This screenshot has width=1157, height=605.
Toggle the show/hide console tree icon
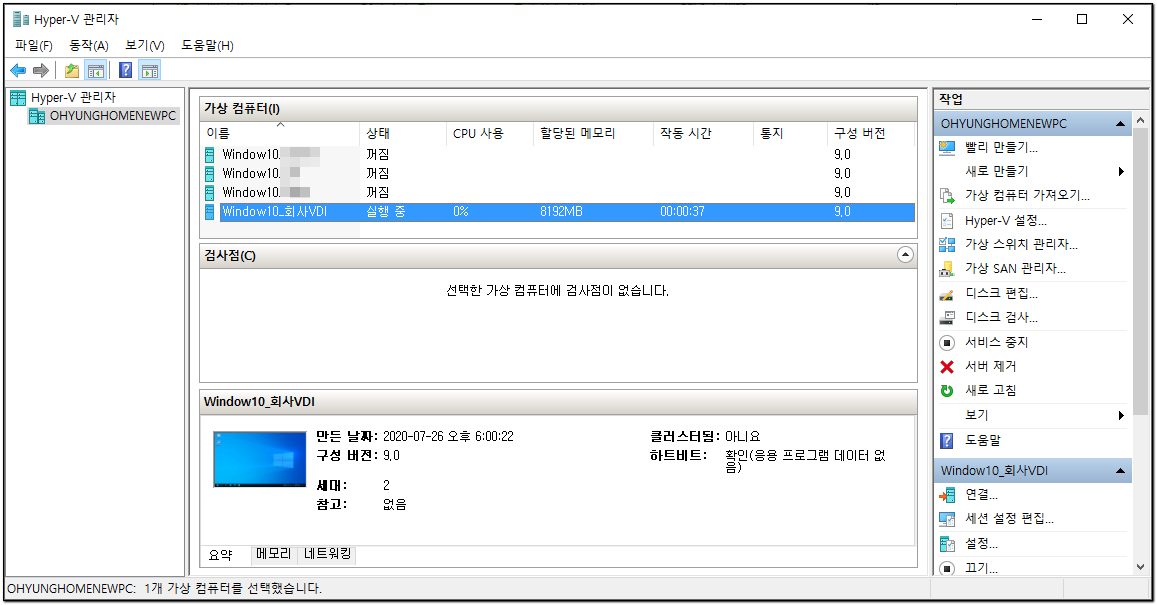coord(96,71)
